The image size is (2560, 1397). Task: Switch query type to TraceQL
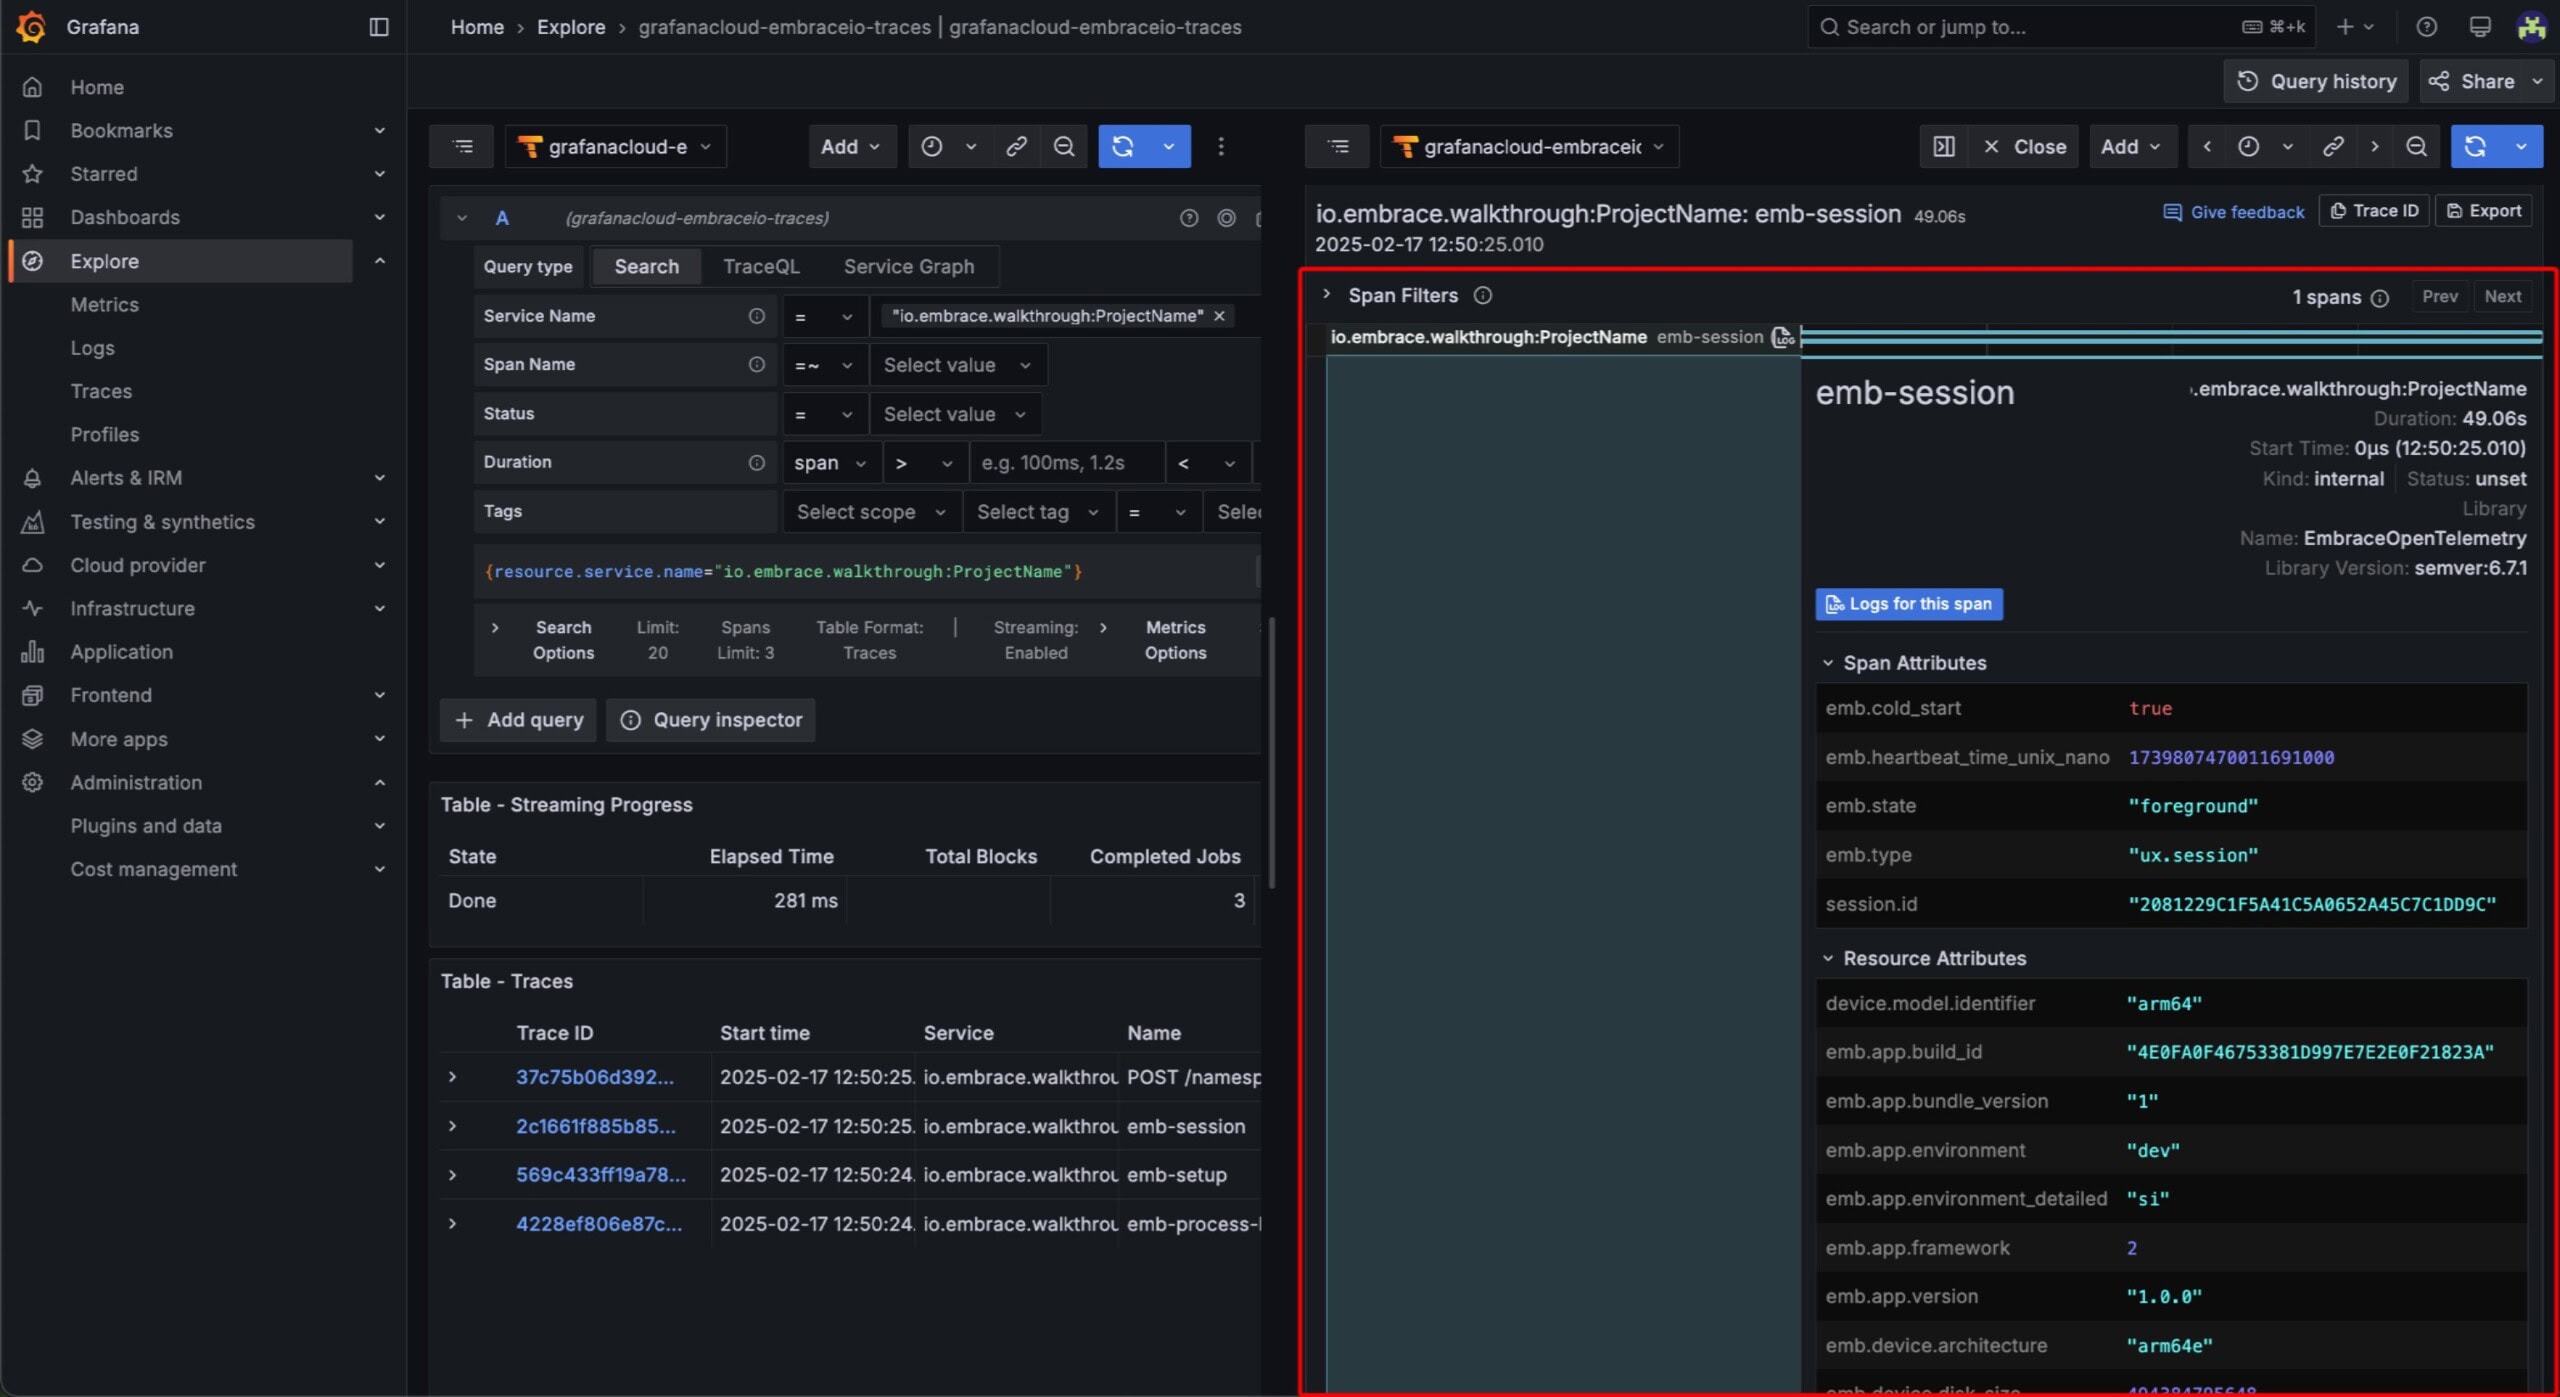coord(761,267)
